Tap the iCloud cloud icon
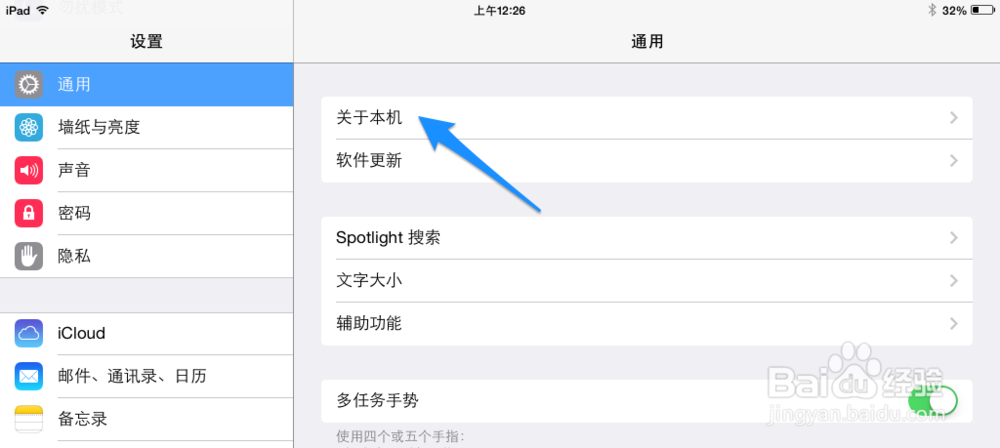Image resolution: width=1000 pixels, height=448 pixels. [x=29, y=333]
